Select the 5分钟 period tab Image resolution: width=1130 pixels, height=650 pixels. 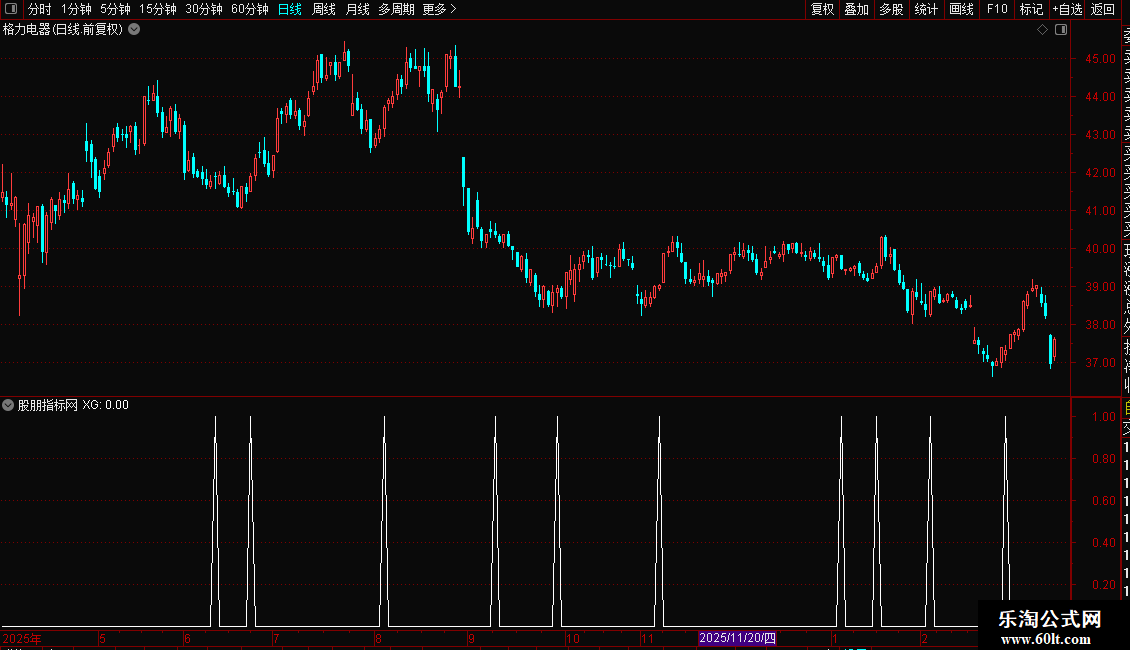(115, 9)
